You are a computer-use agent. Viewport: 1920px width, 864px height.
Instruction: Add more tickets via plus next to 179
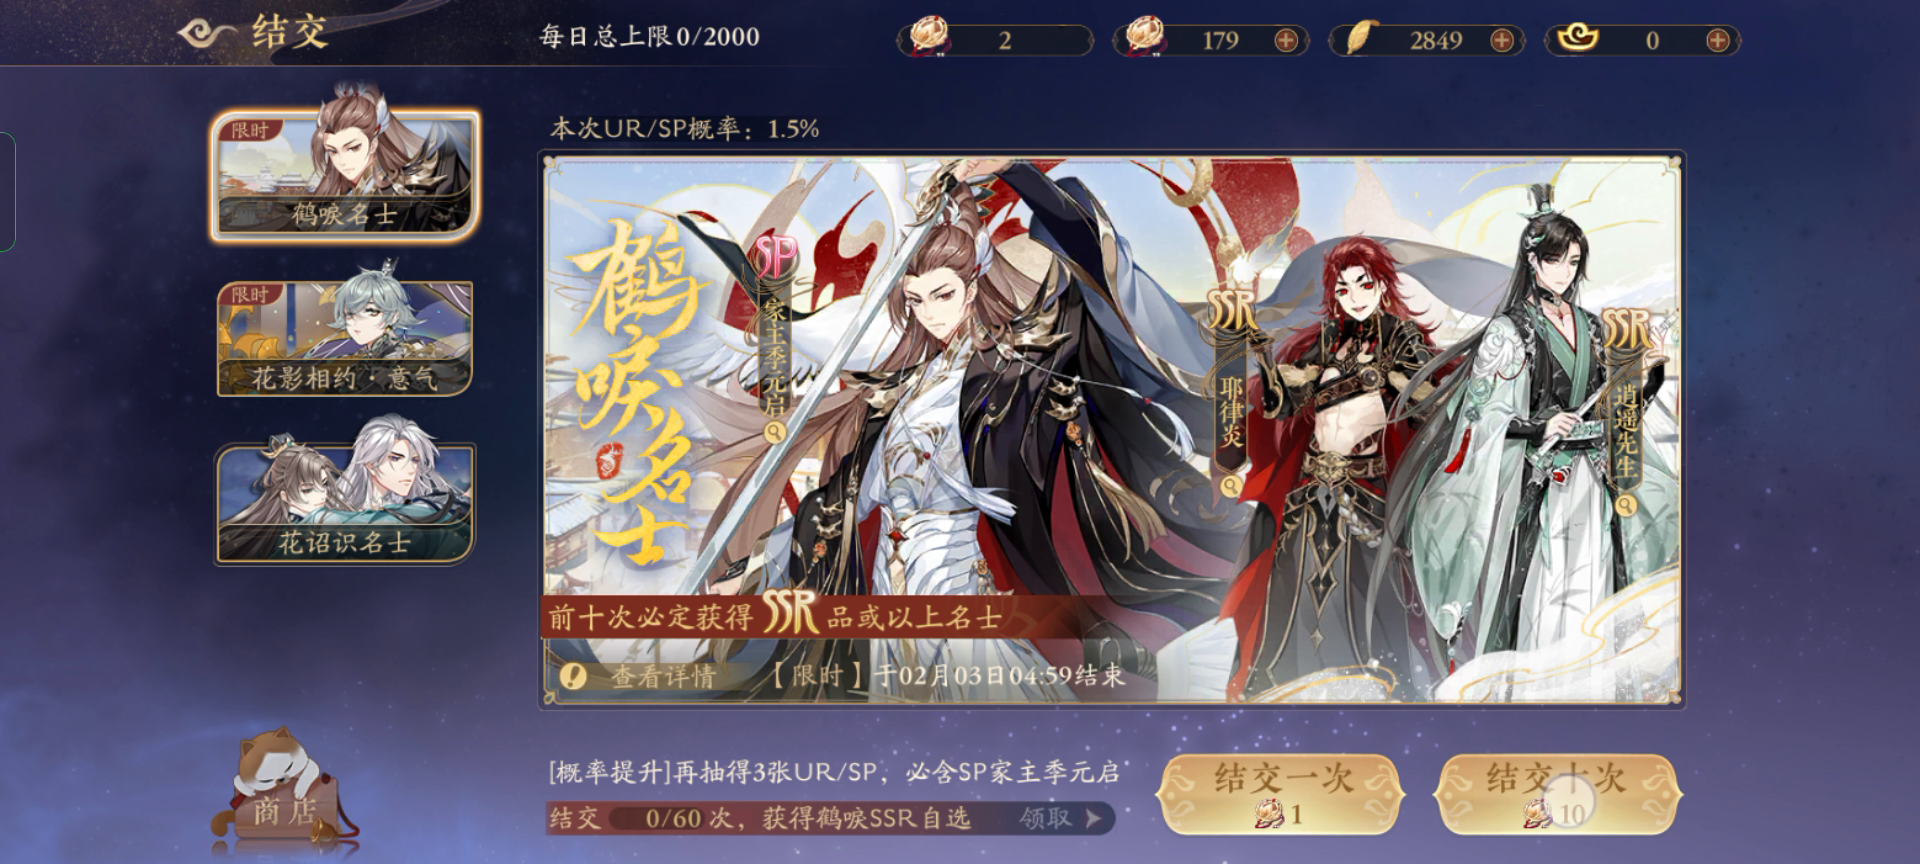click(1285, 40)
